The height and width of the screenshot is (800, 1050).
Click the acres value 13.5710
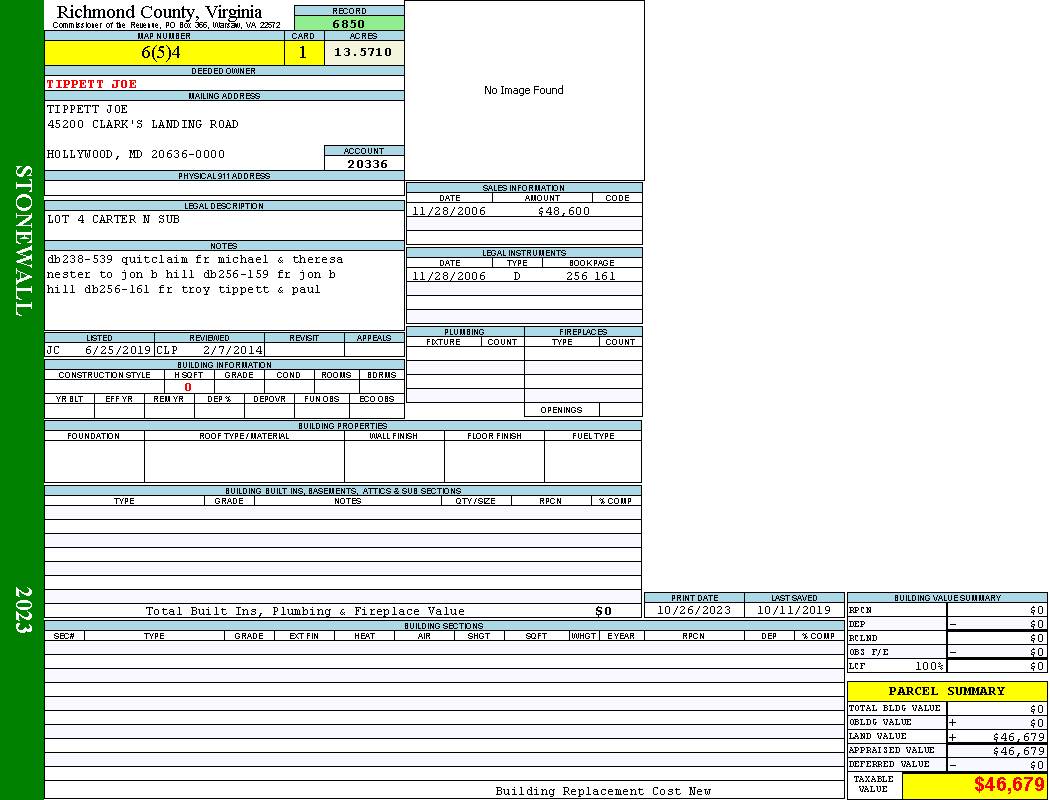click(363, 53)
